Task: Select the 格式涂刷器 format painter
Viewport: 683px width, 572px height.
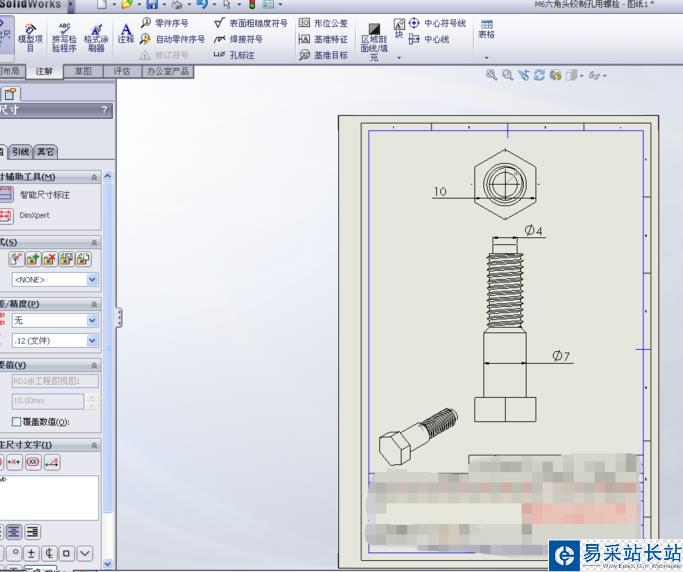Action: point(96,38)
